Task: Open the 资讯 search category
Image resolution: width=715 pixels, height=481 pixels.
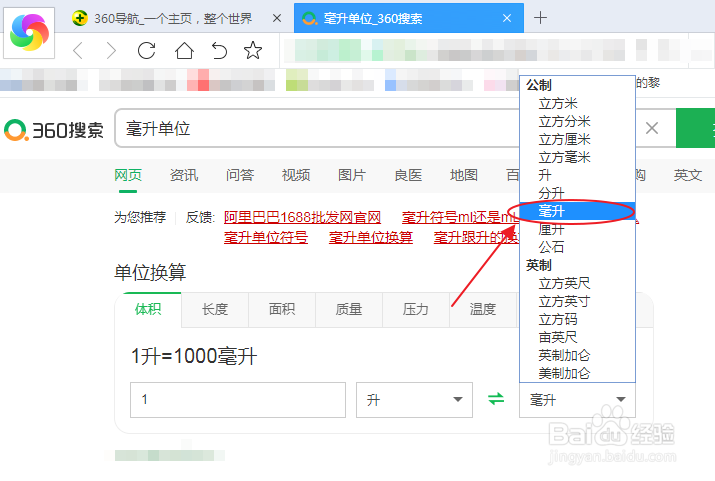Action: [184, 175]
